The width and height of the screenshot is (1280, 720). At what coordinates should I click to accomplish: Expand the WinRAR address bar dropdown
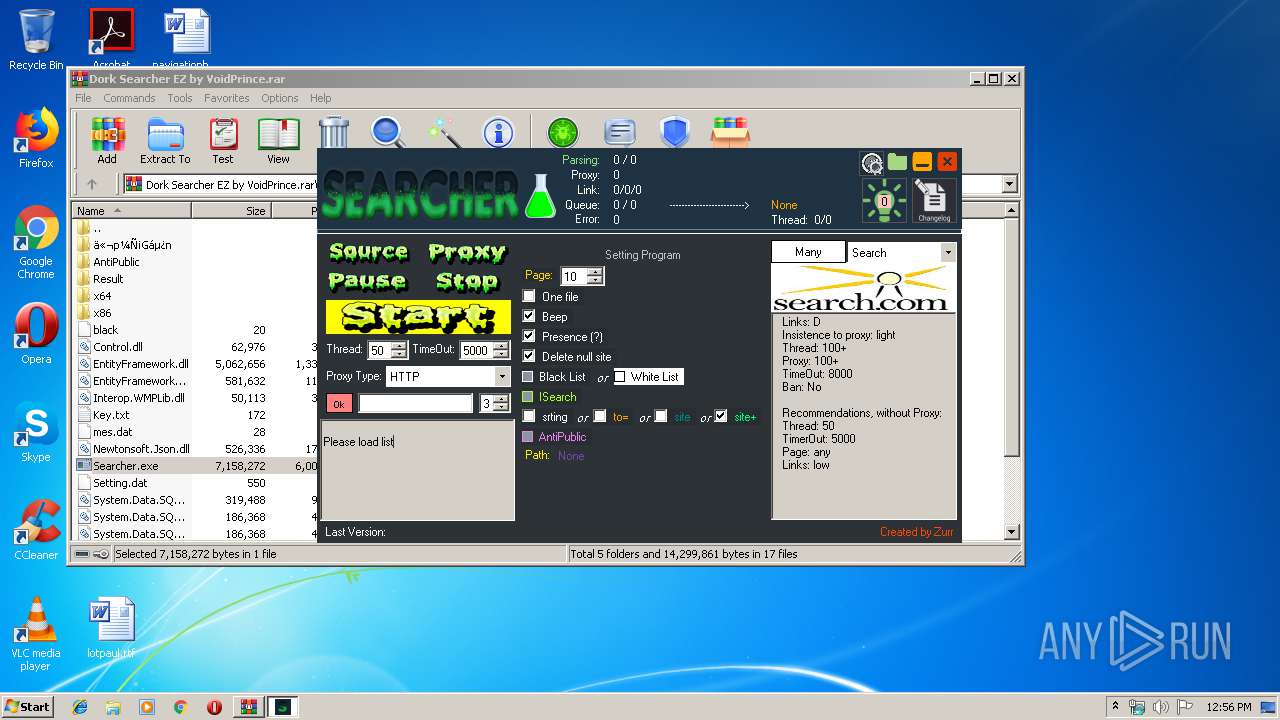pos(1009,184)
